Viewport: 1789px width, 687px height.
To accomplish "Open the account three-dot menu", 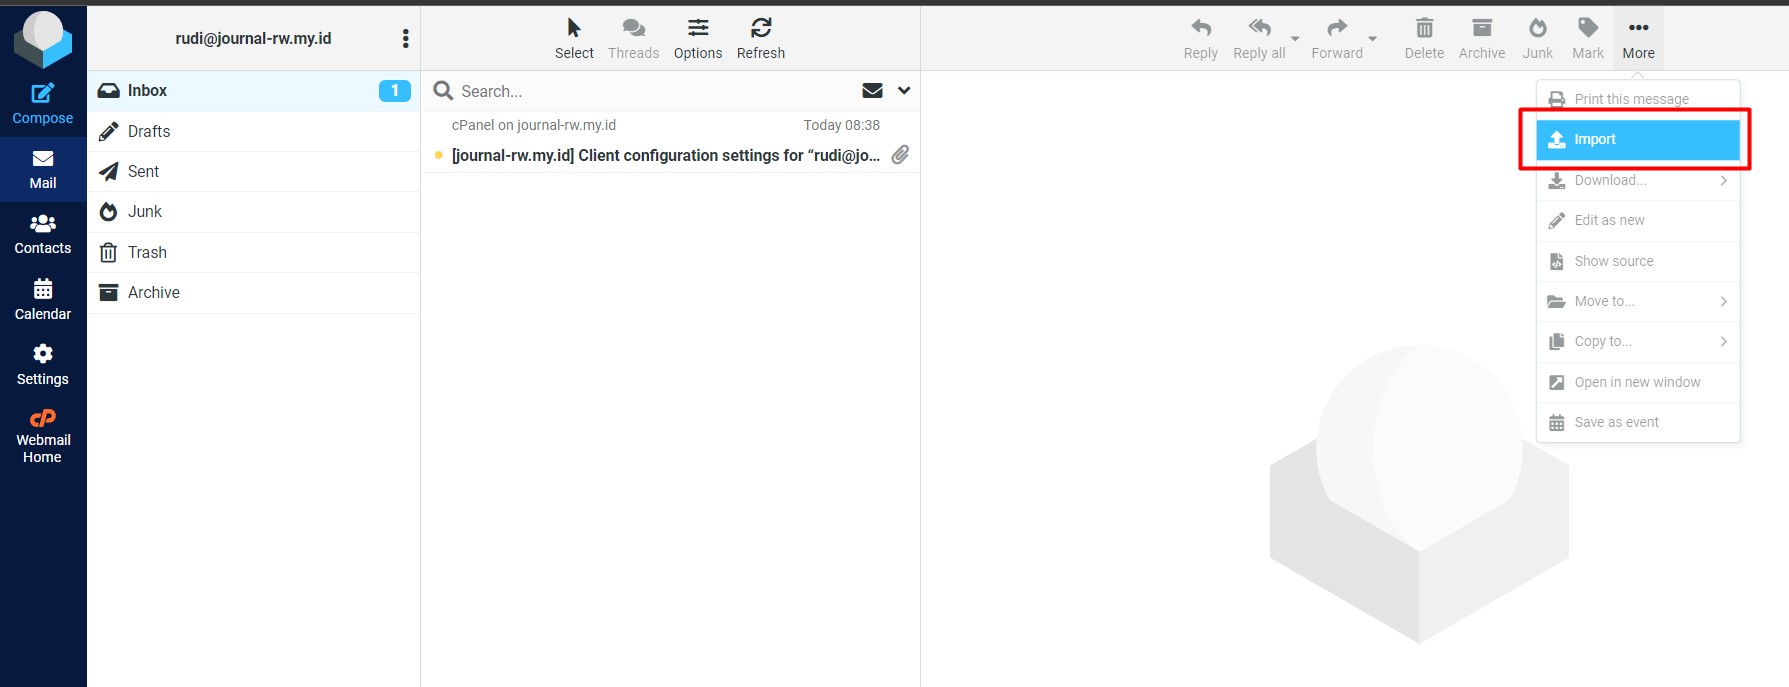I will (x=405, y=38).
